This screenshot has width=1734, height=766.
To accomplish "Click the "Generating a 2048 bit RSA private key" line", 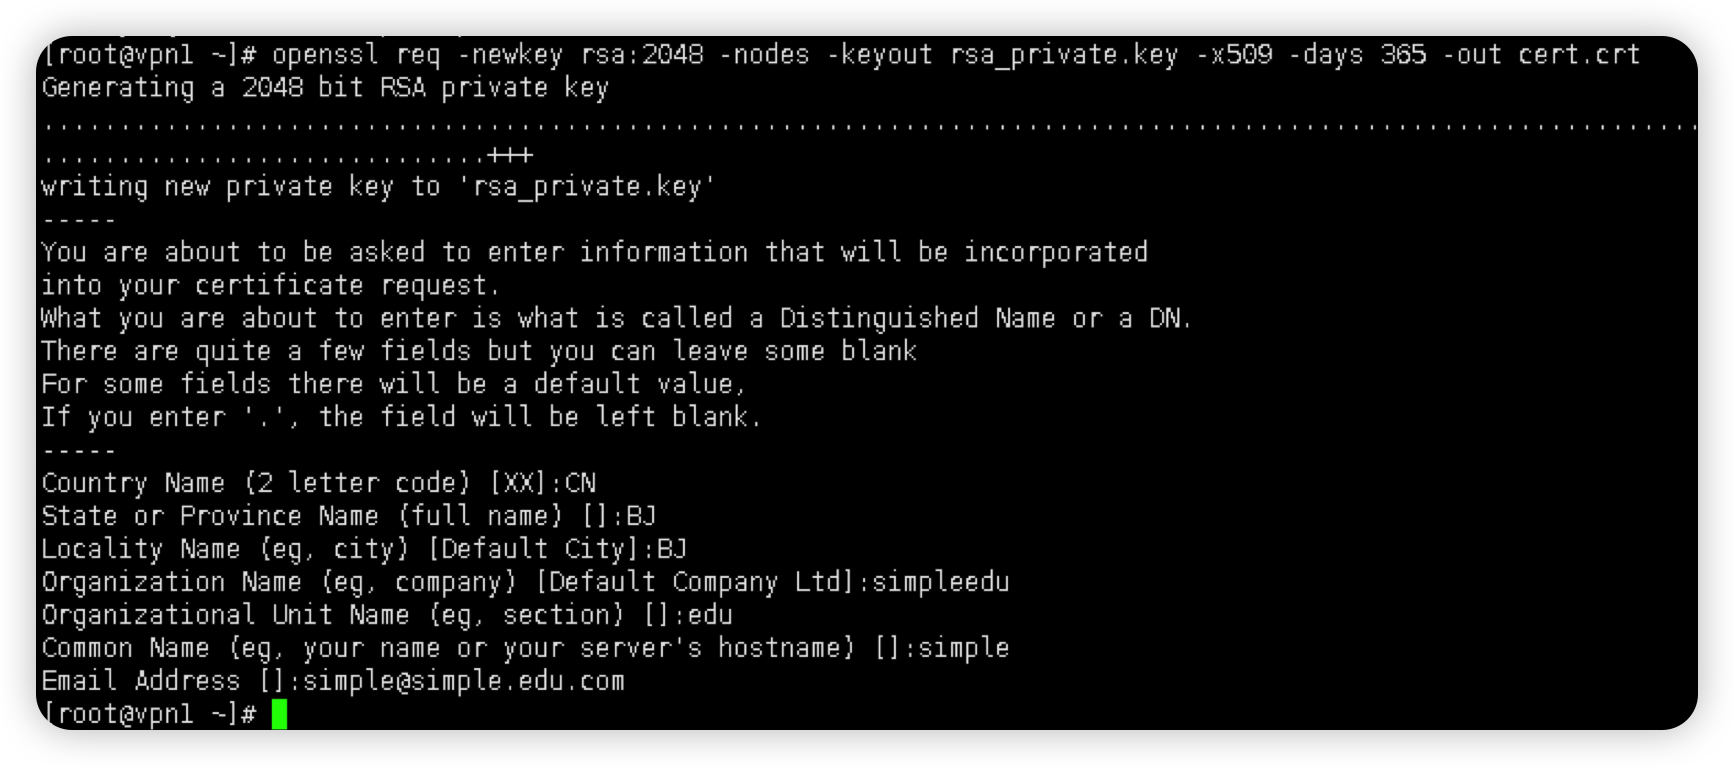I will click(x=325, y=88).
